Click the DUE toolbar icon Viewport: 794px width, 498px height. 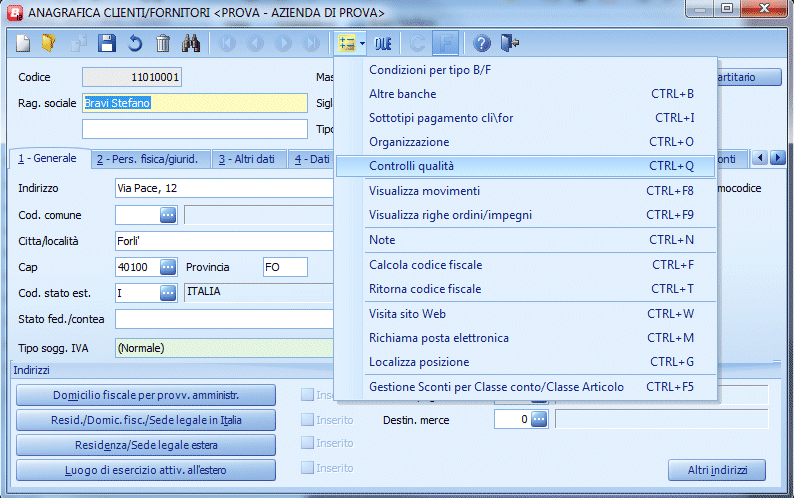click(383, 44)
